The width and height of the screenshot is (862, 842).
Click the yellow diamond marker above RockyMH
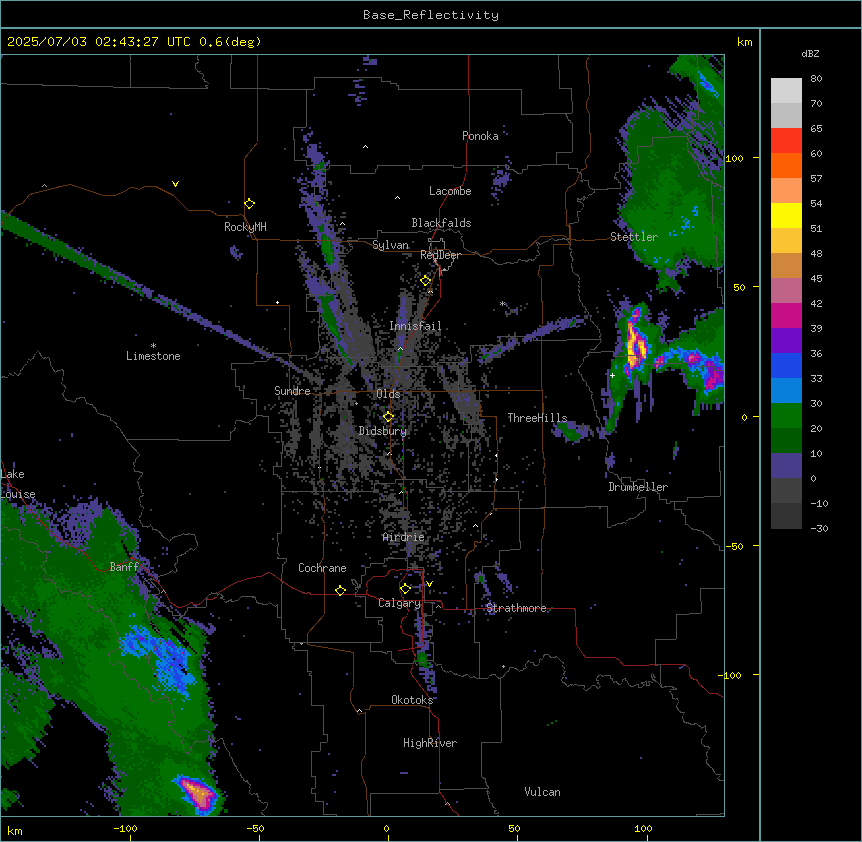coord(249,204)
